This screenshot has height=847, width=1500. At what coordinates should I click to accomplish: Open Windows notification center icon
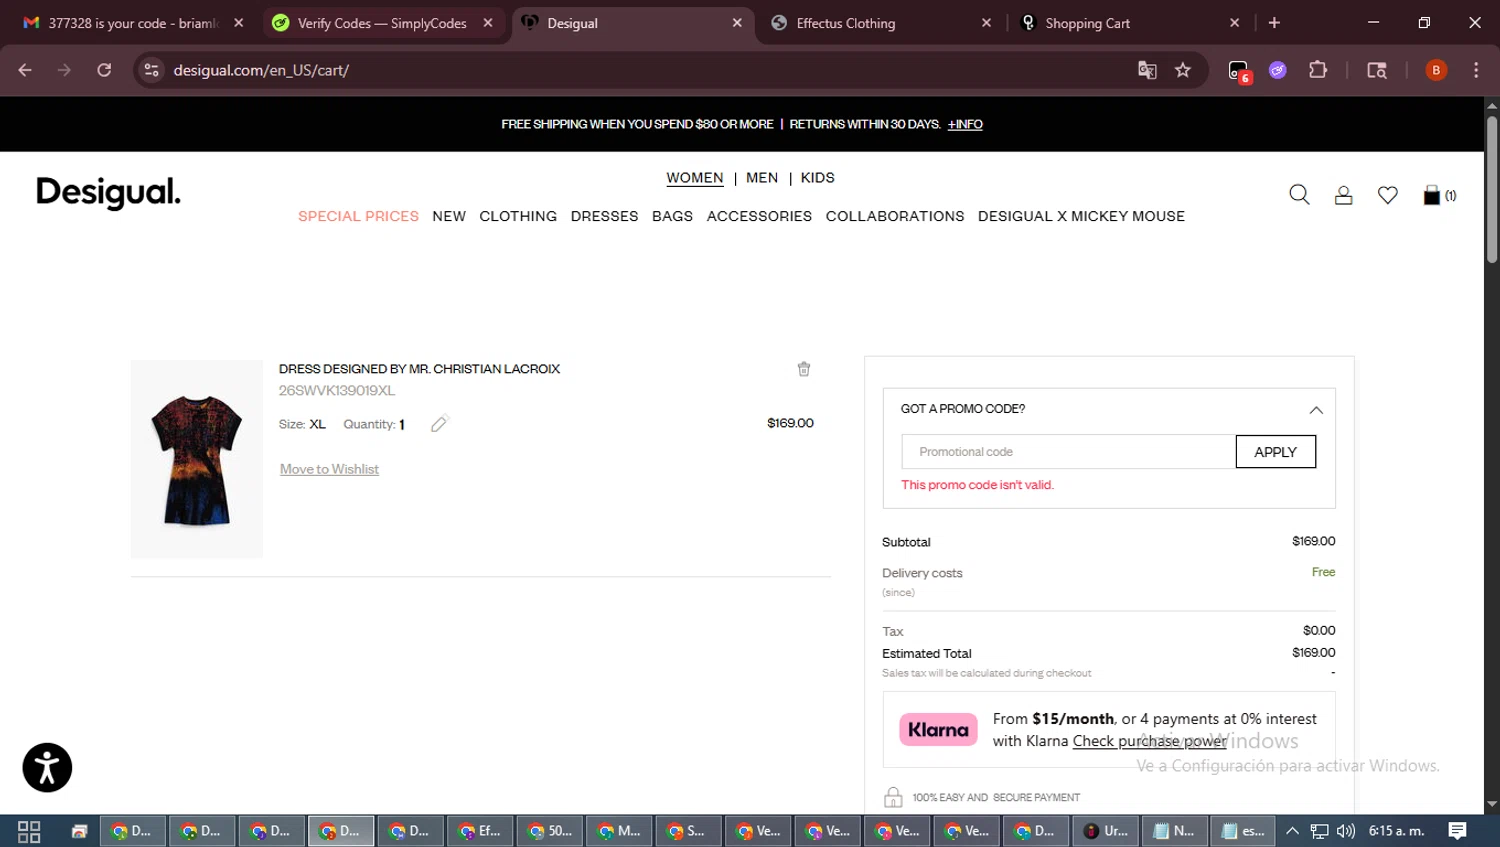[x=1457, y=831]
